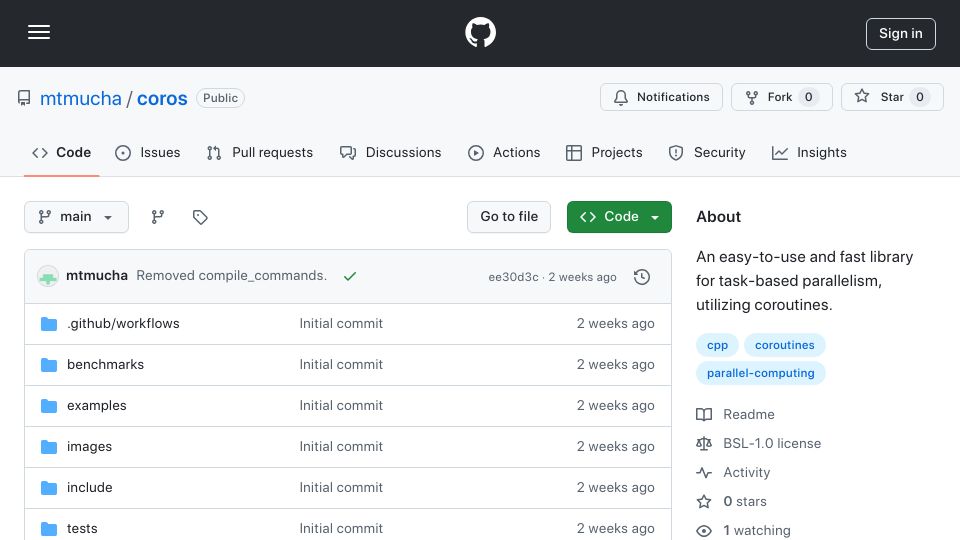
Task: Click the Go to file button
Action: coord(509,217)
